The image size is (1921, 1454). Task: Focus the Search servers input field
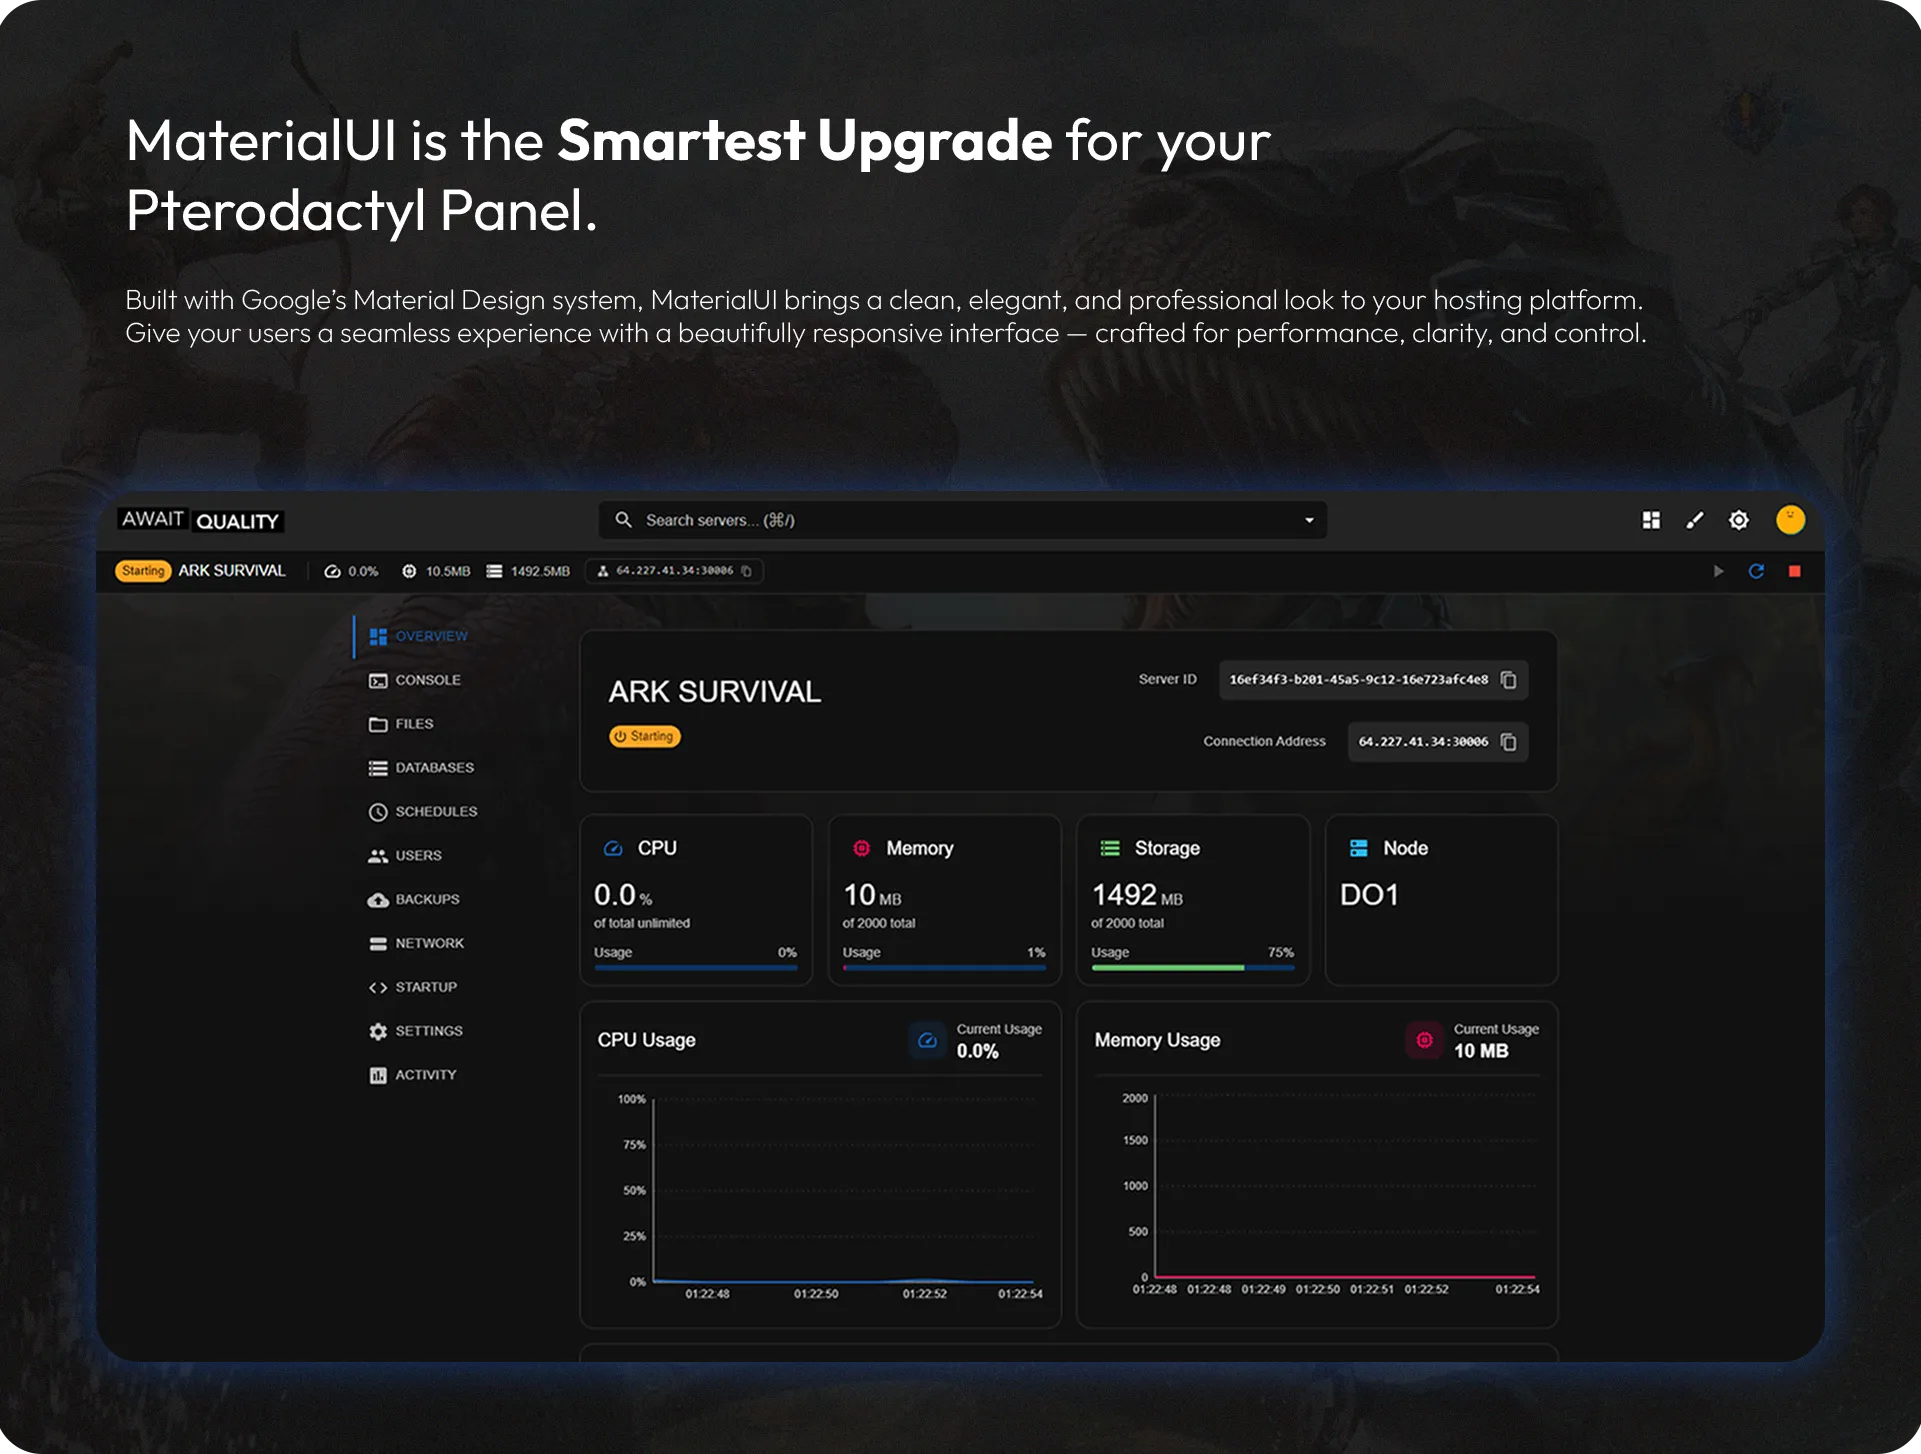(x=962, y=520)
